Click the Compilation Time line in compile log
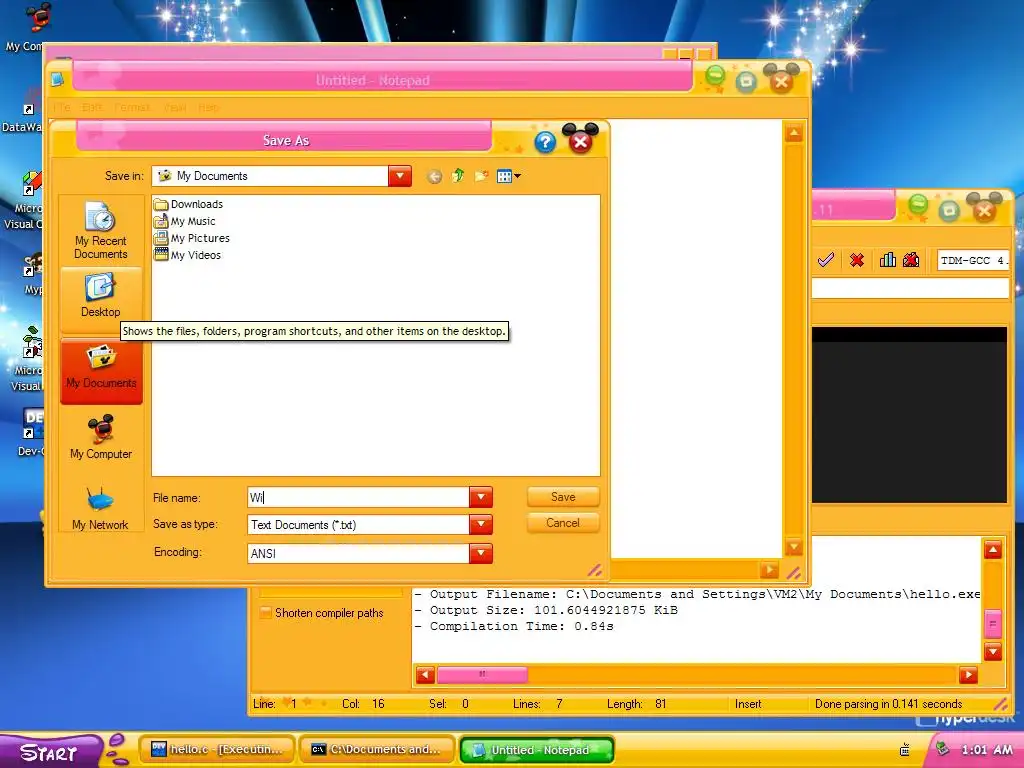Image resolution: width=1024 pixels, height=768 pixels. [515, 626]
